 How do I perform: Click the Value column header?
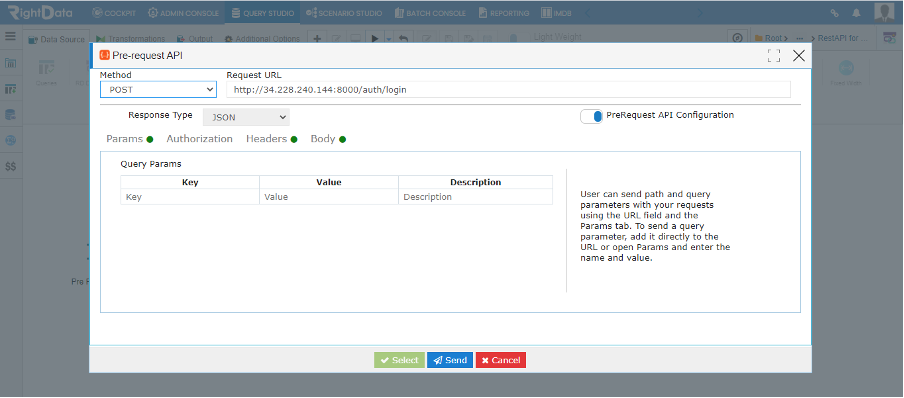(x=329, y=182)
